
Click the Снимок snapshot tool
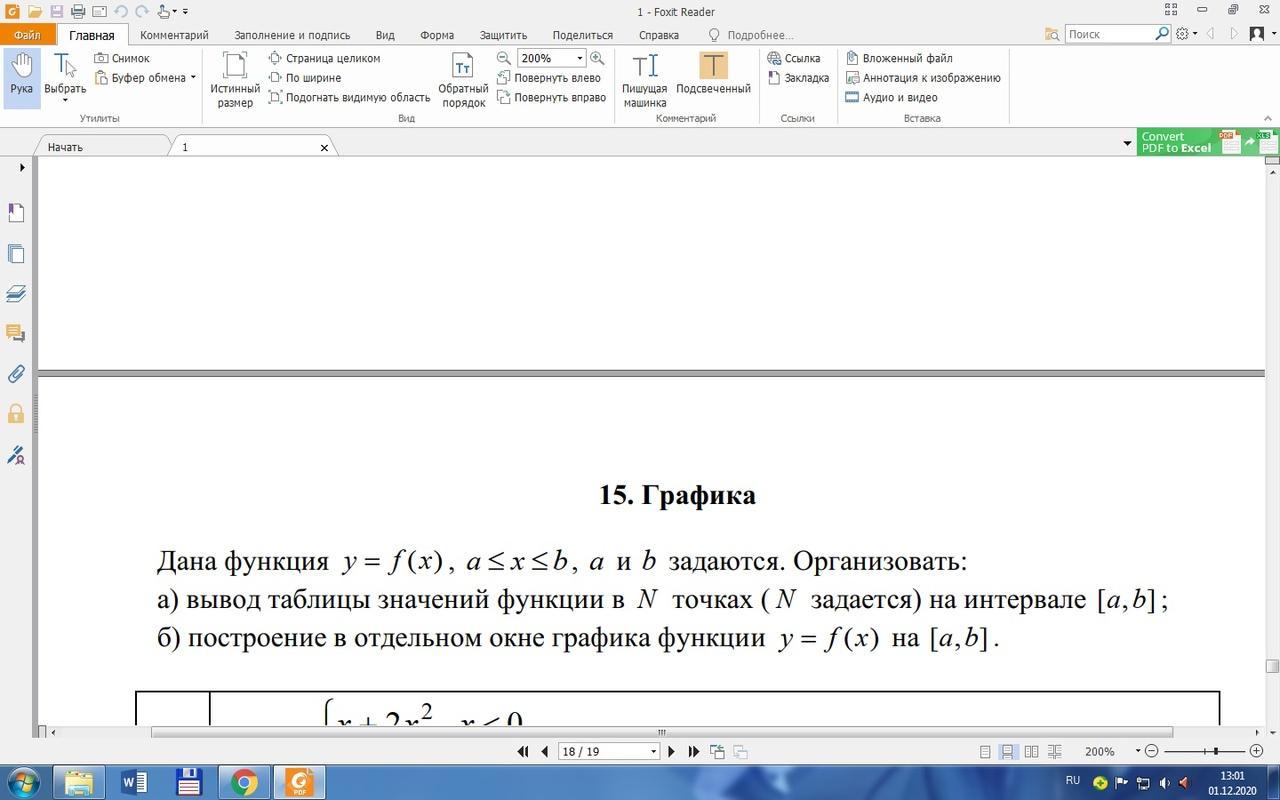pyautogui.click(x=122, y=58)
